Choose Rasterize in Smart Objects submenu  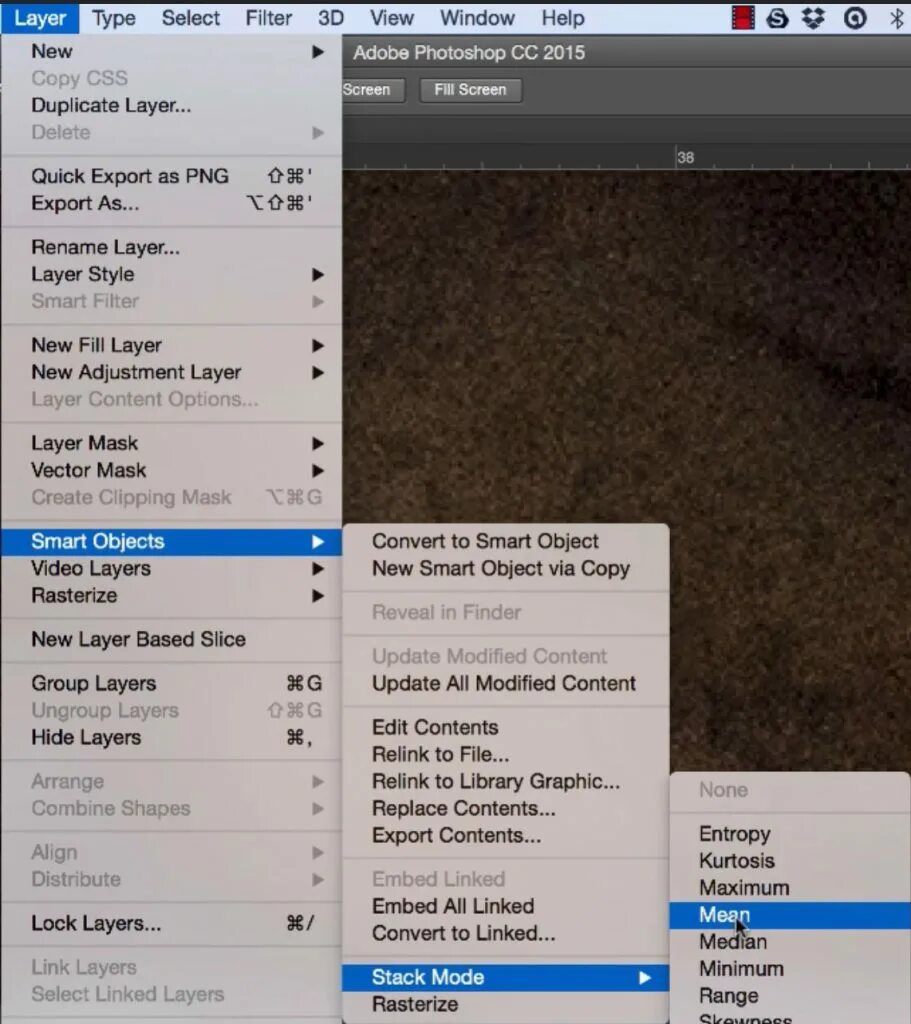(x=505, y=1004)
